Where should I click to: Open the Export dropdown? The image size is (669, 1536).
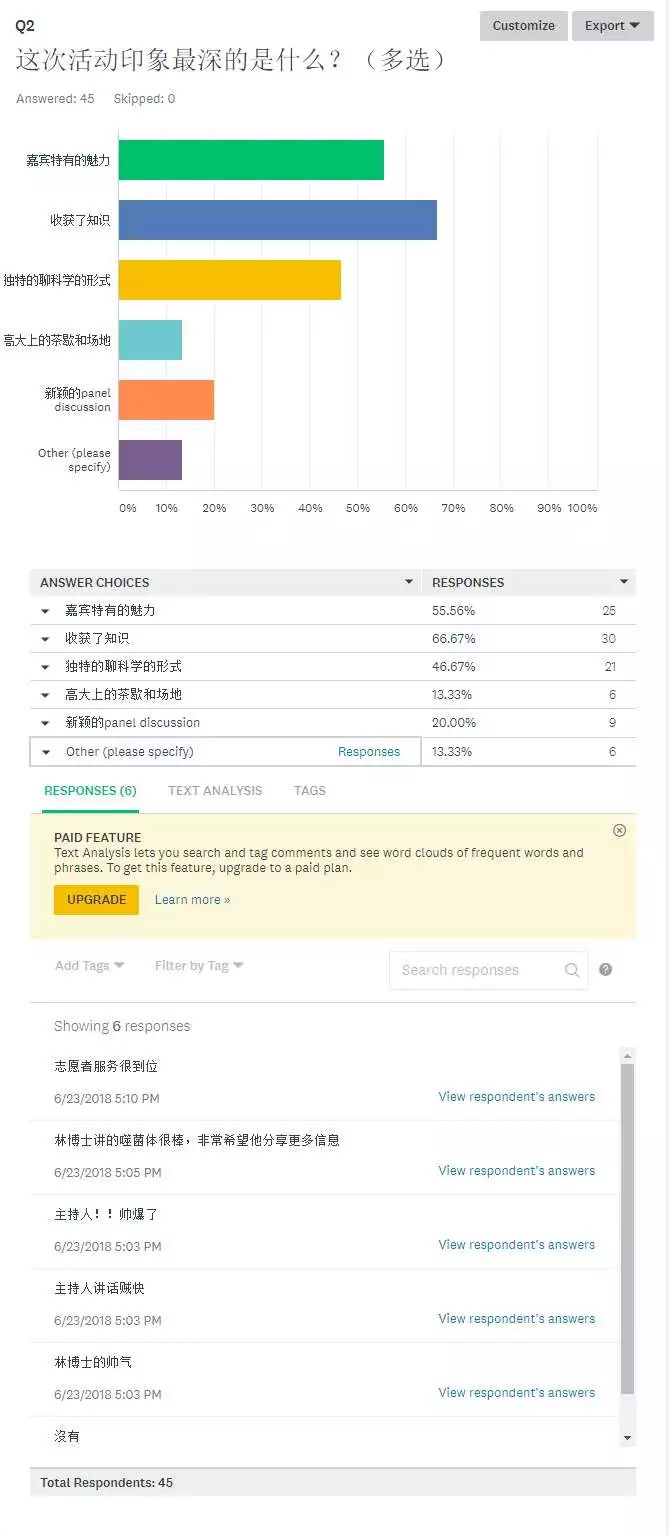point(612,26)
